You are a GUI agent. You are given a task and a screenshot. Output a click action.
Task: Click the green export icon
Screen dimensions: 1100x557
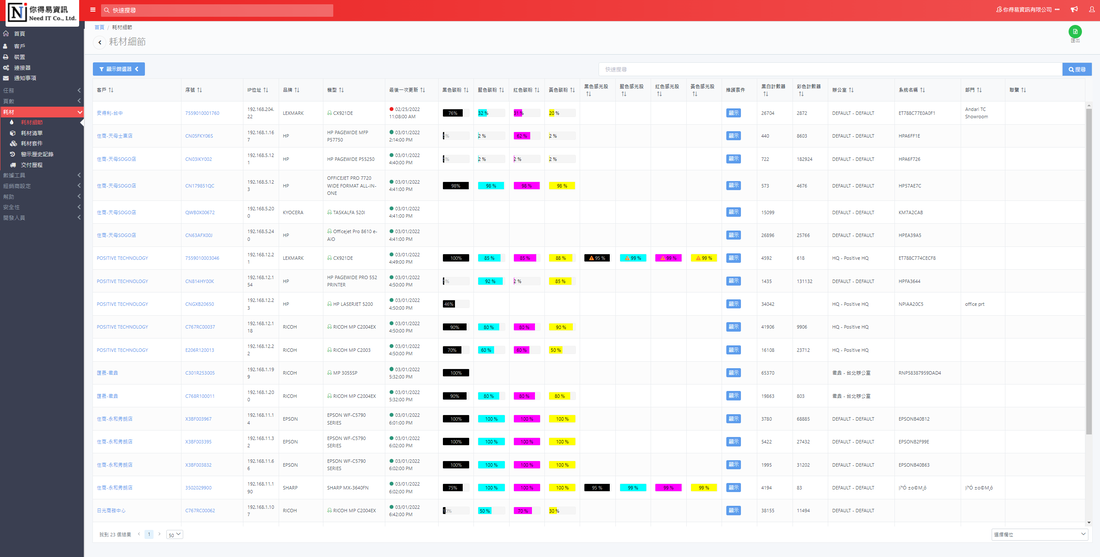[x=1075, y=32]
